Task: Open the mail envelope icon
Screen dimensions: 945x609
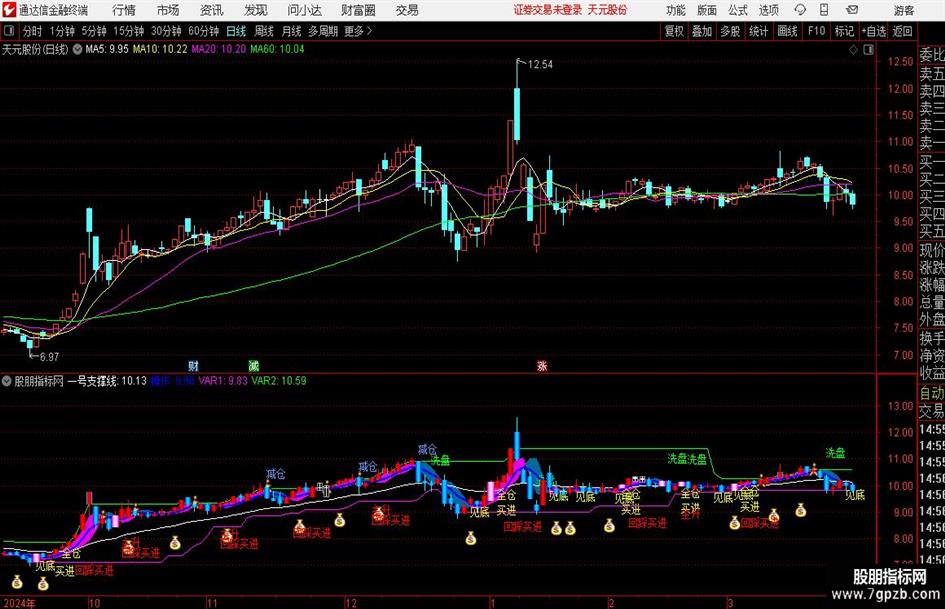Action: pos(852,10)
